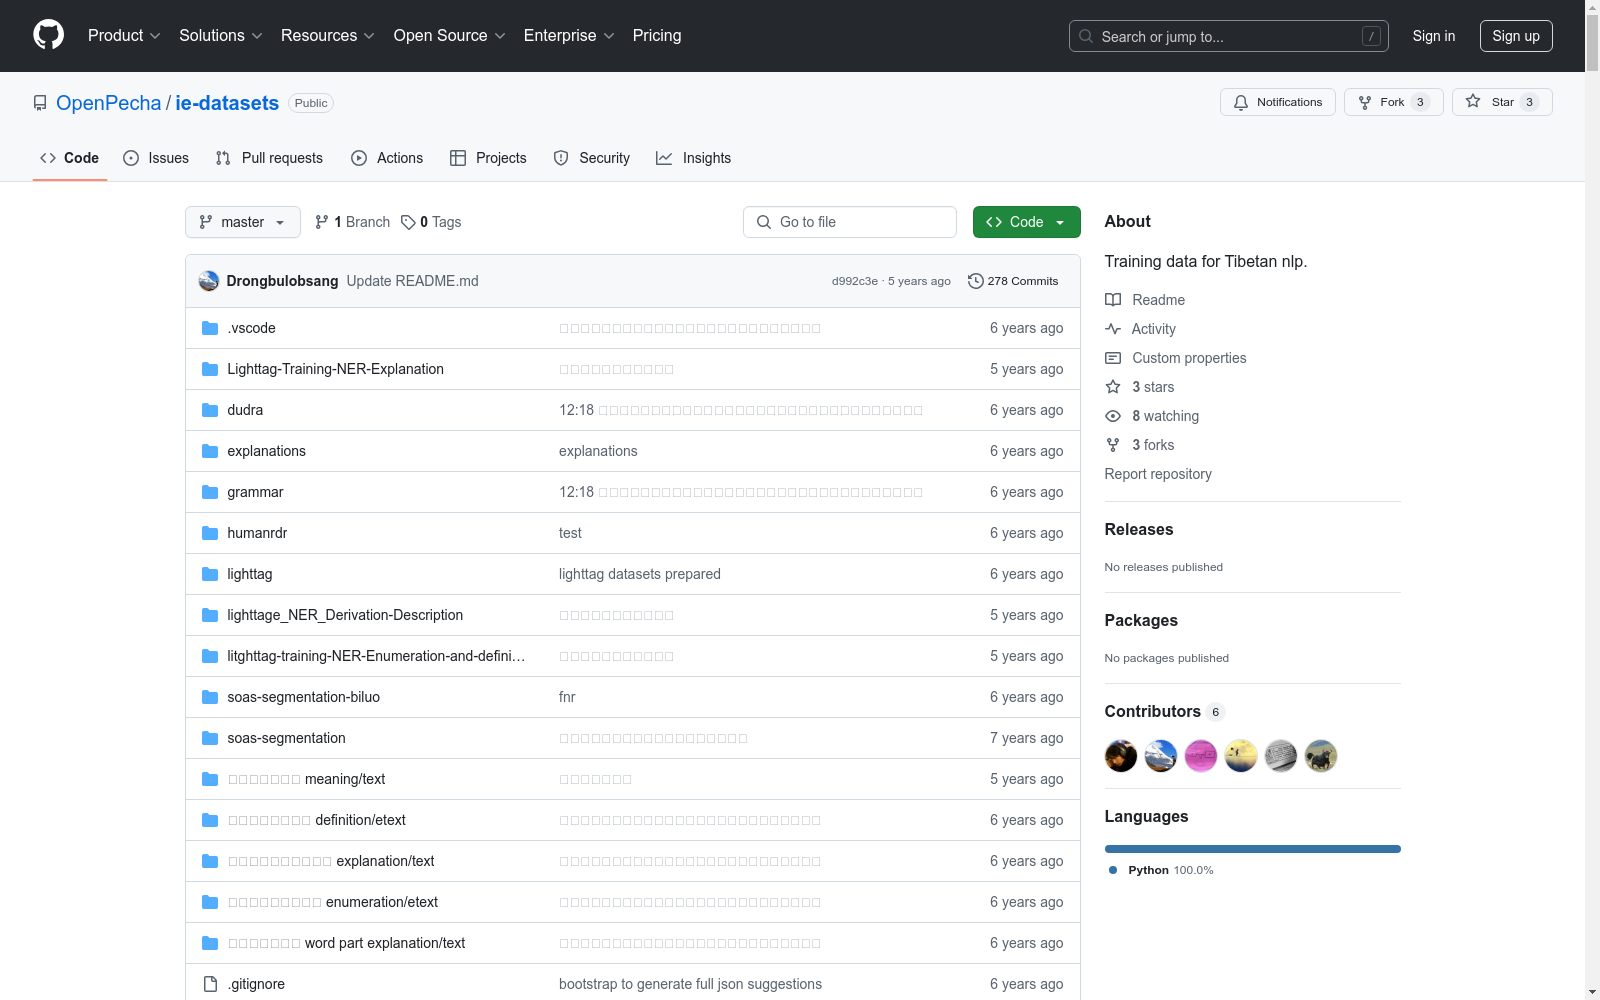The height and width of the screenshot is (1000, 1600).
Task: Open the master branch selector dropdown
Action: pos(243,222)
